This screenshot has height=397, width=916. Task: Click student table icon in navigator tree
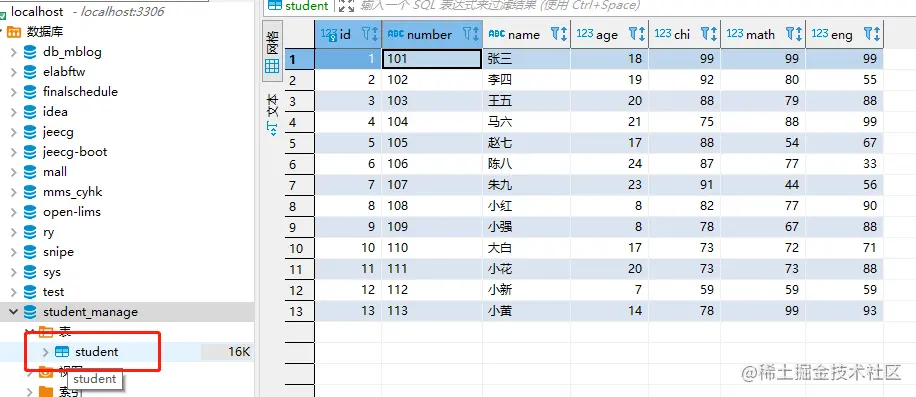pyautogui.click(x=62, y=351)
